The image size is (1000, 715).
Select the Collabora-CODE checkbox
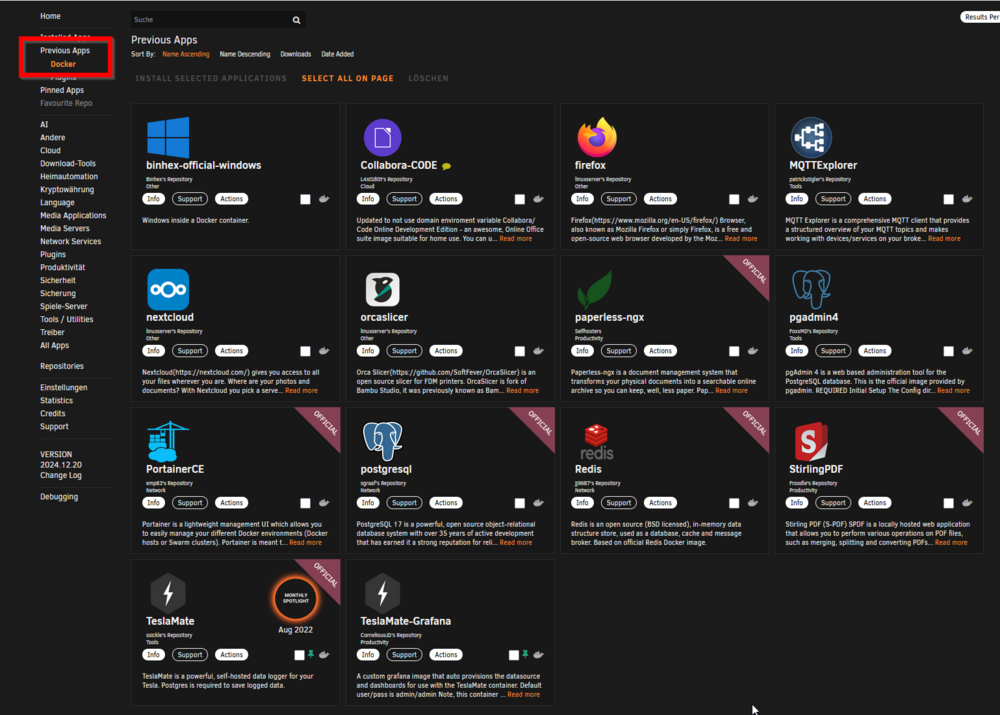pyautogui.click(x=520, y=200)
